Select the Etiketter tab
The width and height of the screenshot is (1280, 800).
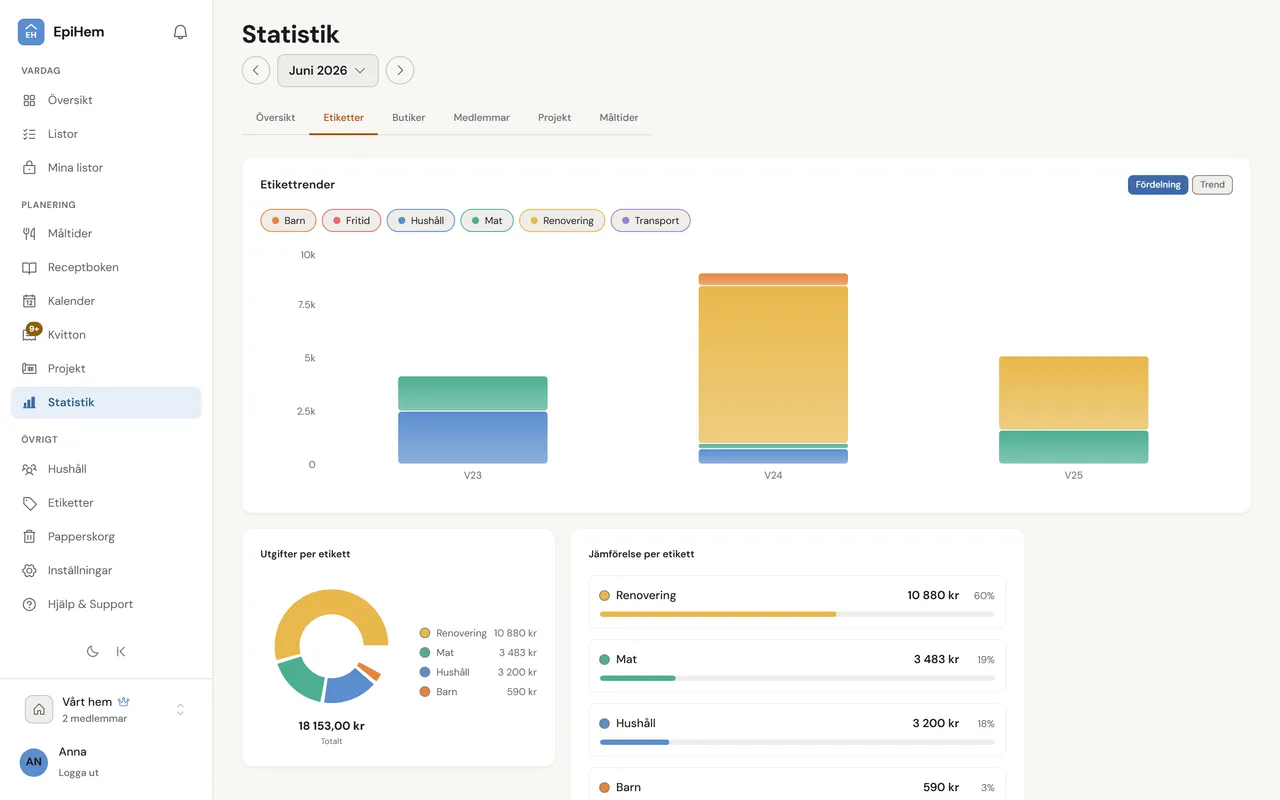[343, 118]
